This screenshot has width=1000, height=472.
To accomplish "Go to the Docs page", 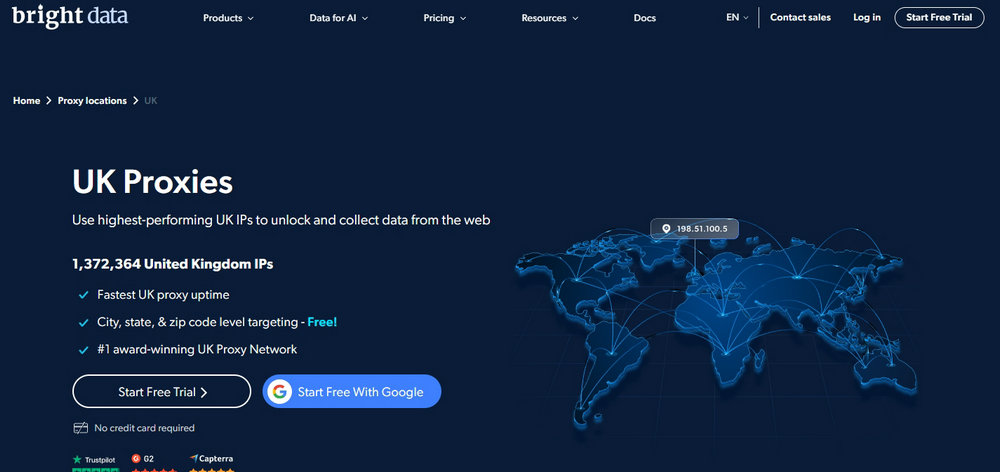I will [645, 18].
